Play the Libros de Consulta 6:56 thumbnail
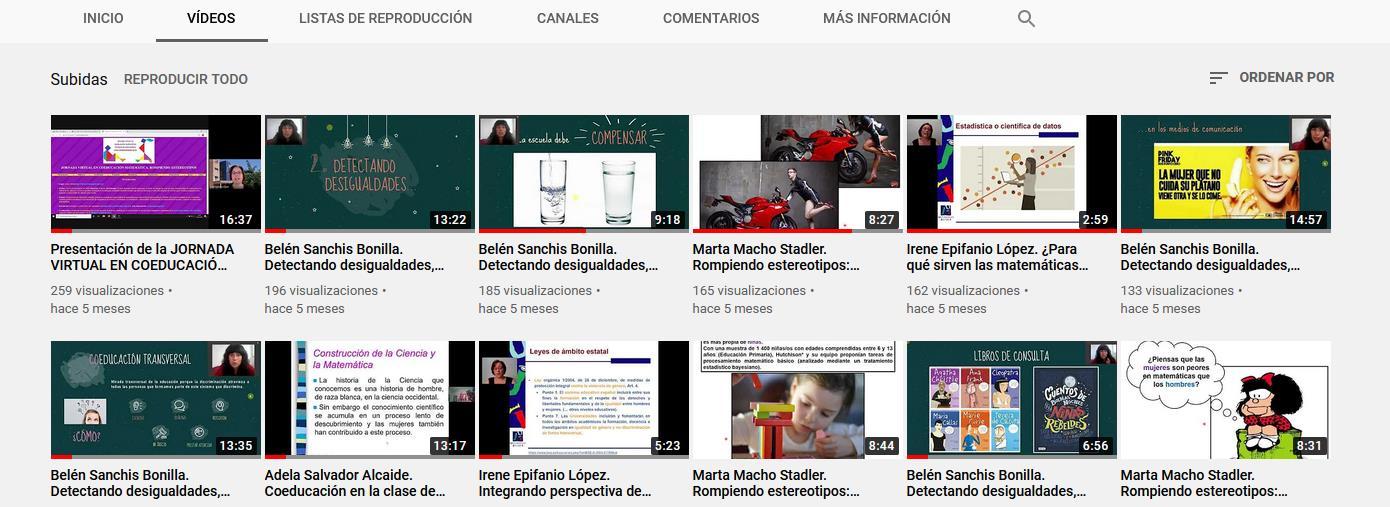 (x=1012, y=400)
